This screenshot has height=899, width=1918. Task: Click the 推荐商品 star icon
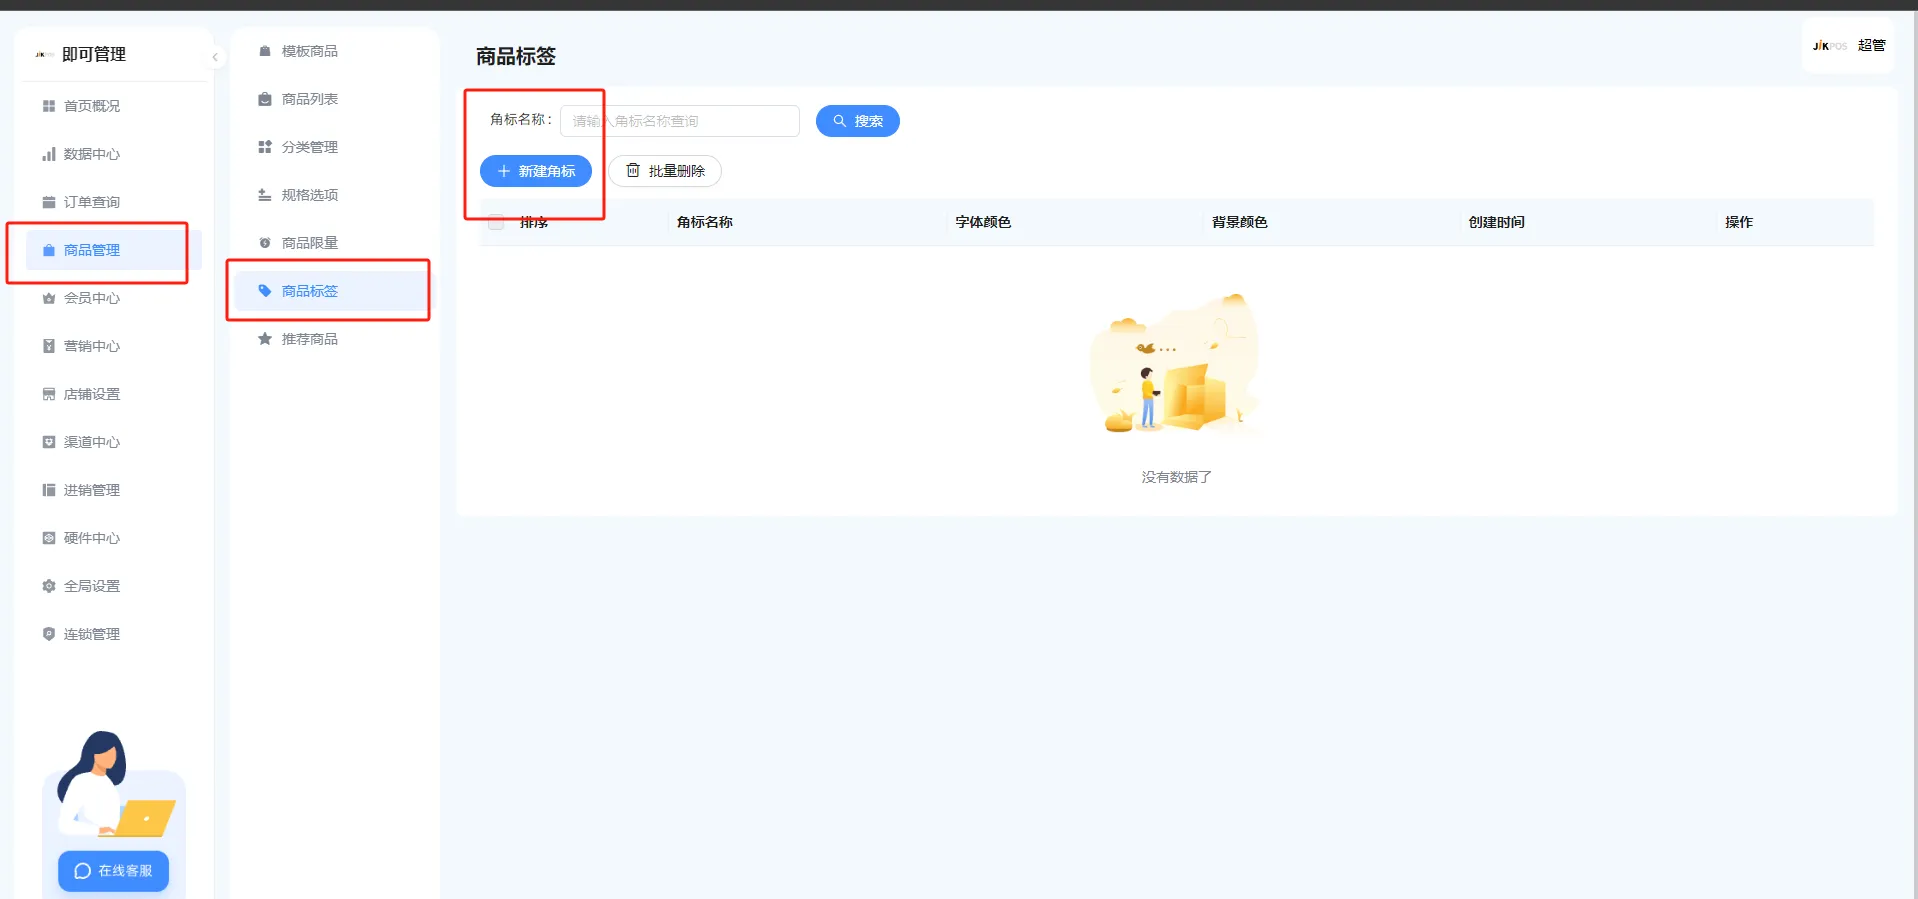265,339
